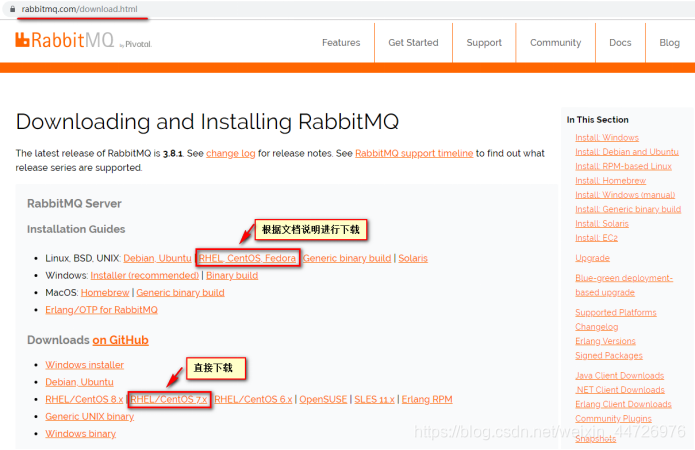
Task: Open Windows Installer (recommended) link
Action: [x=144, y=275]
